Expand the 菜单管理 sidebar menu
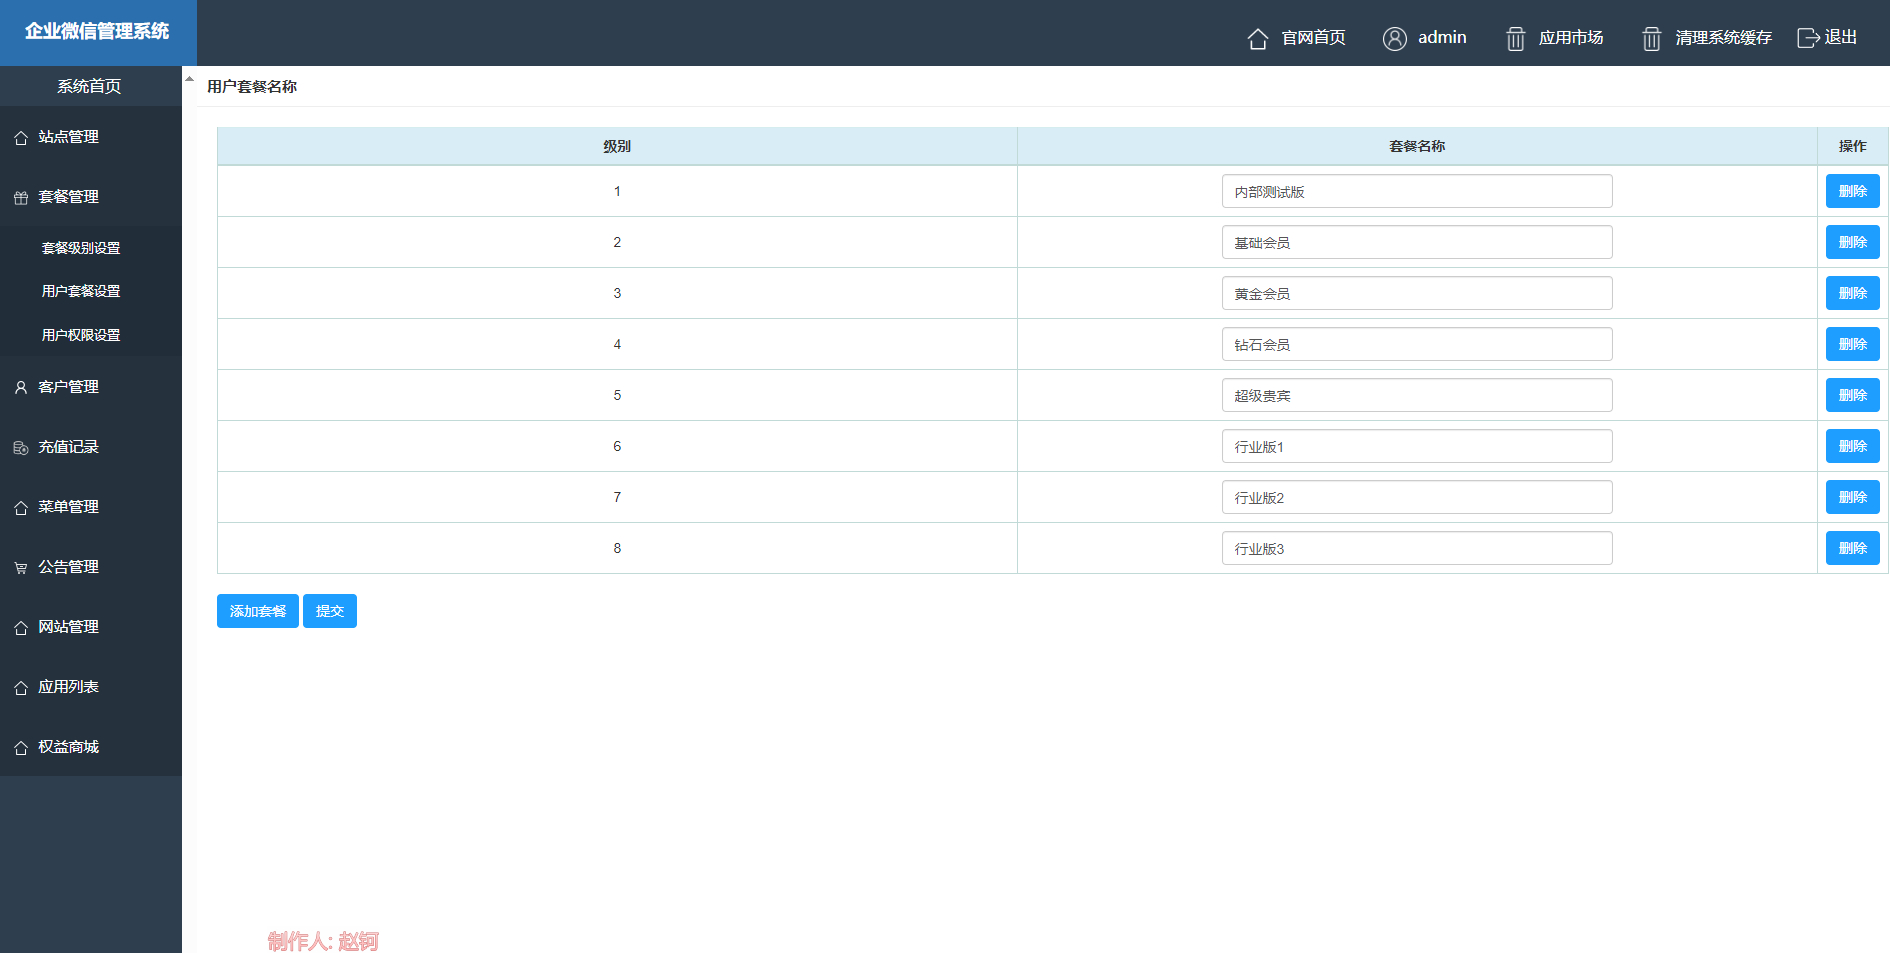Viewport: 1890px width, 953px height. (x=68, y=507)
